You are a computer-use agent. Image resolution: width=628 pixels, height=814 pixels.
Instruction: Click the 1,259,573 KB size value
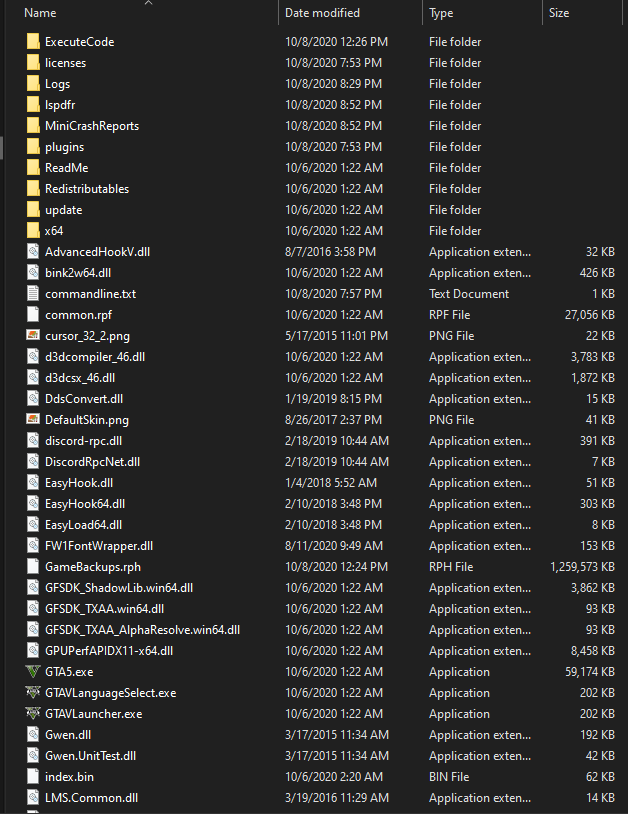coord(582,567)
